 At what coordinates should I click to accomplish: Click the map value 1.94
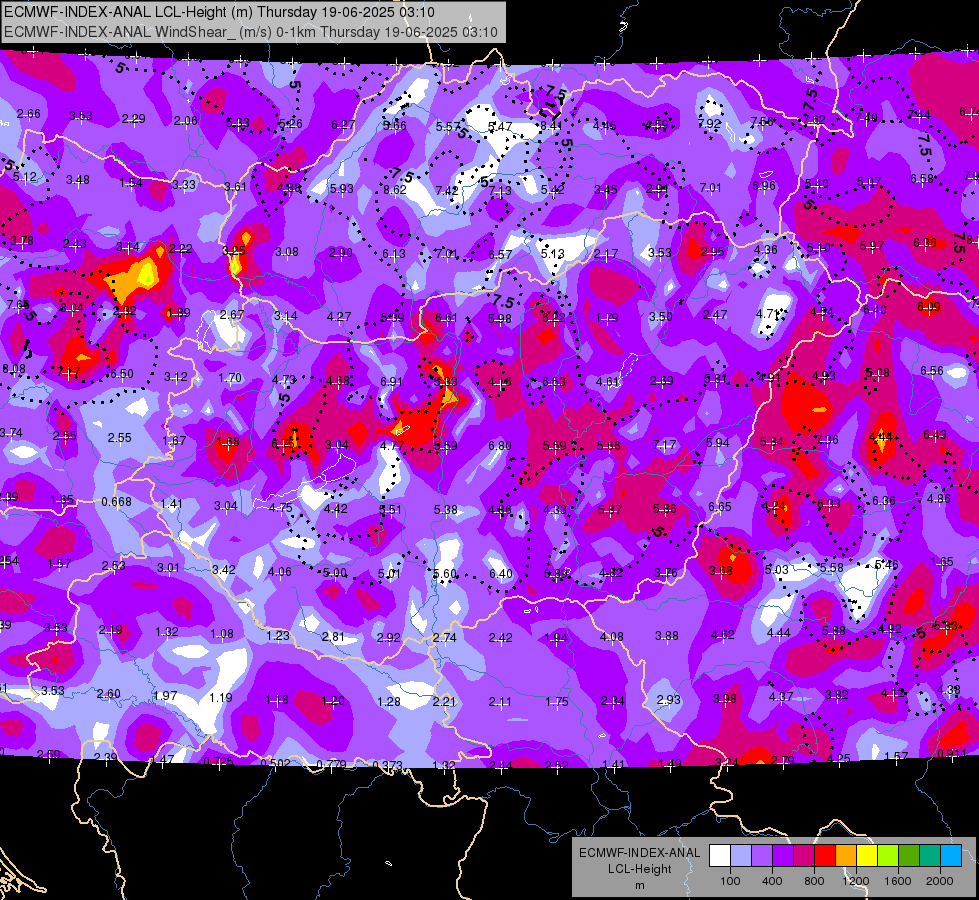point(556,638)
